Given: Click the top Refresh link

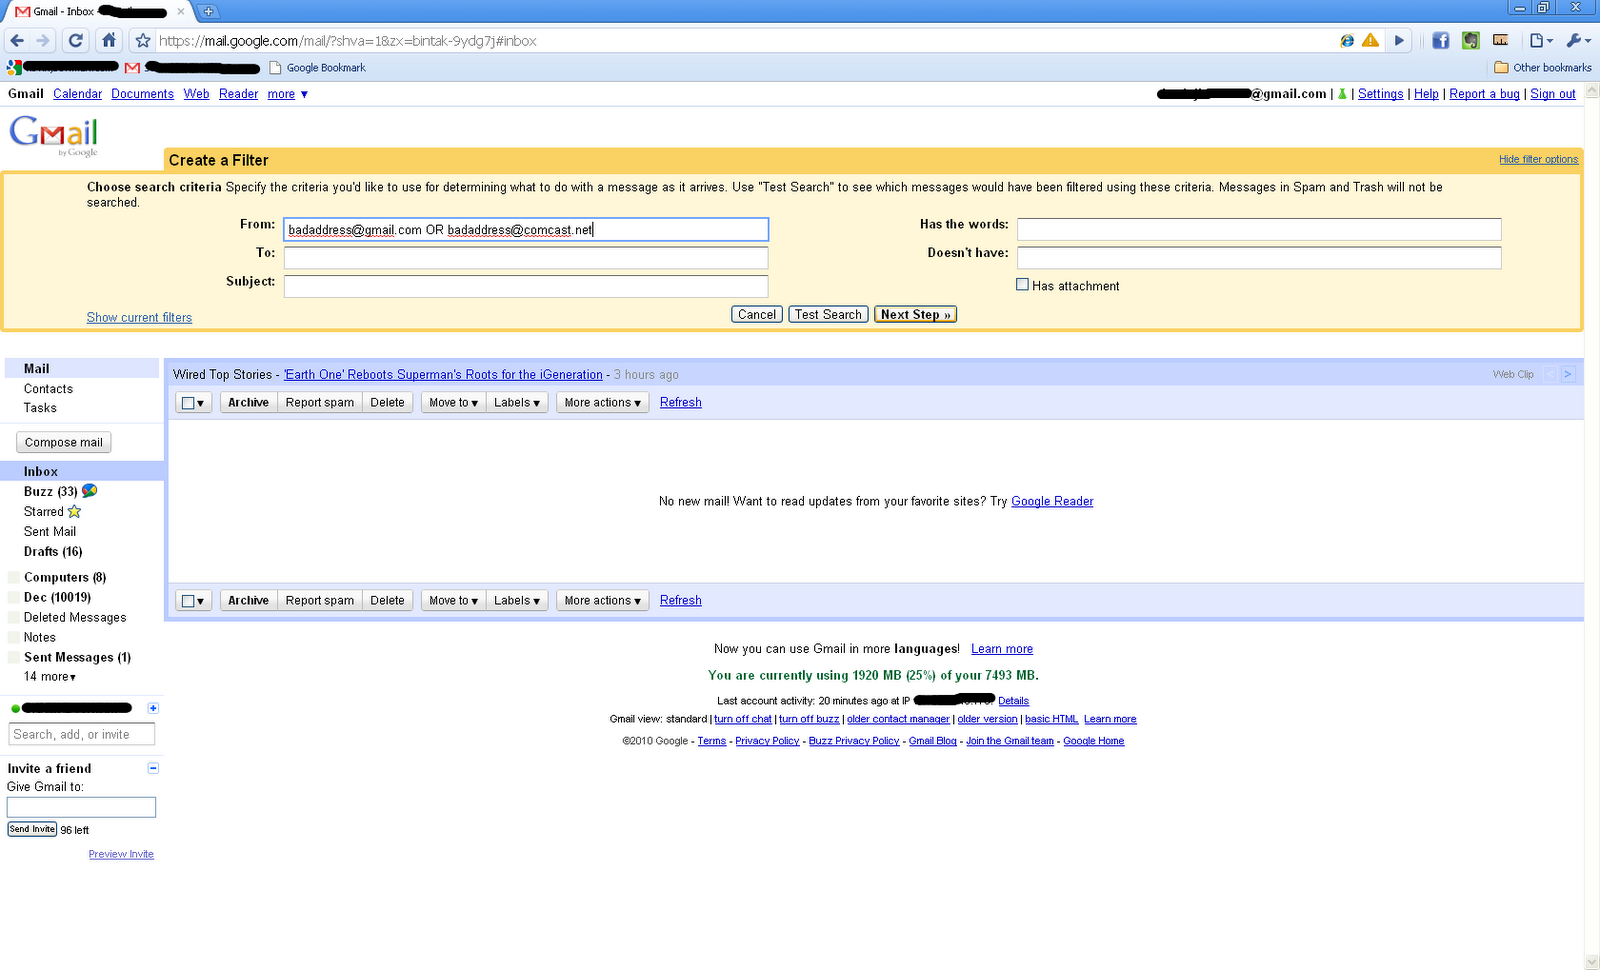Looking at the screenshot, I should (x=681, y=403).
